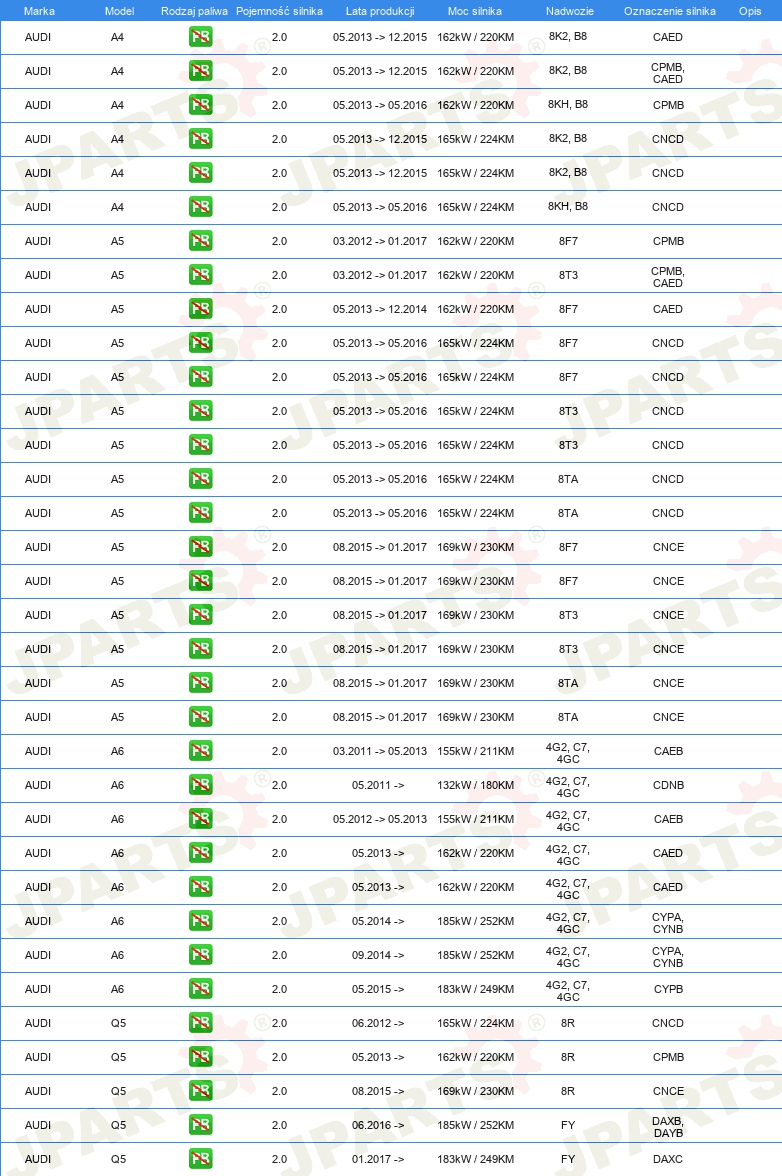
Task: Click the 2.0 capacity cell in the CDNB row
Action: 279,785
